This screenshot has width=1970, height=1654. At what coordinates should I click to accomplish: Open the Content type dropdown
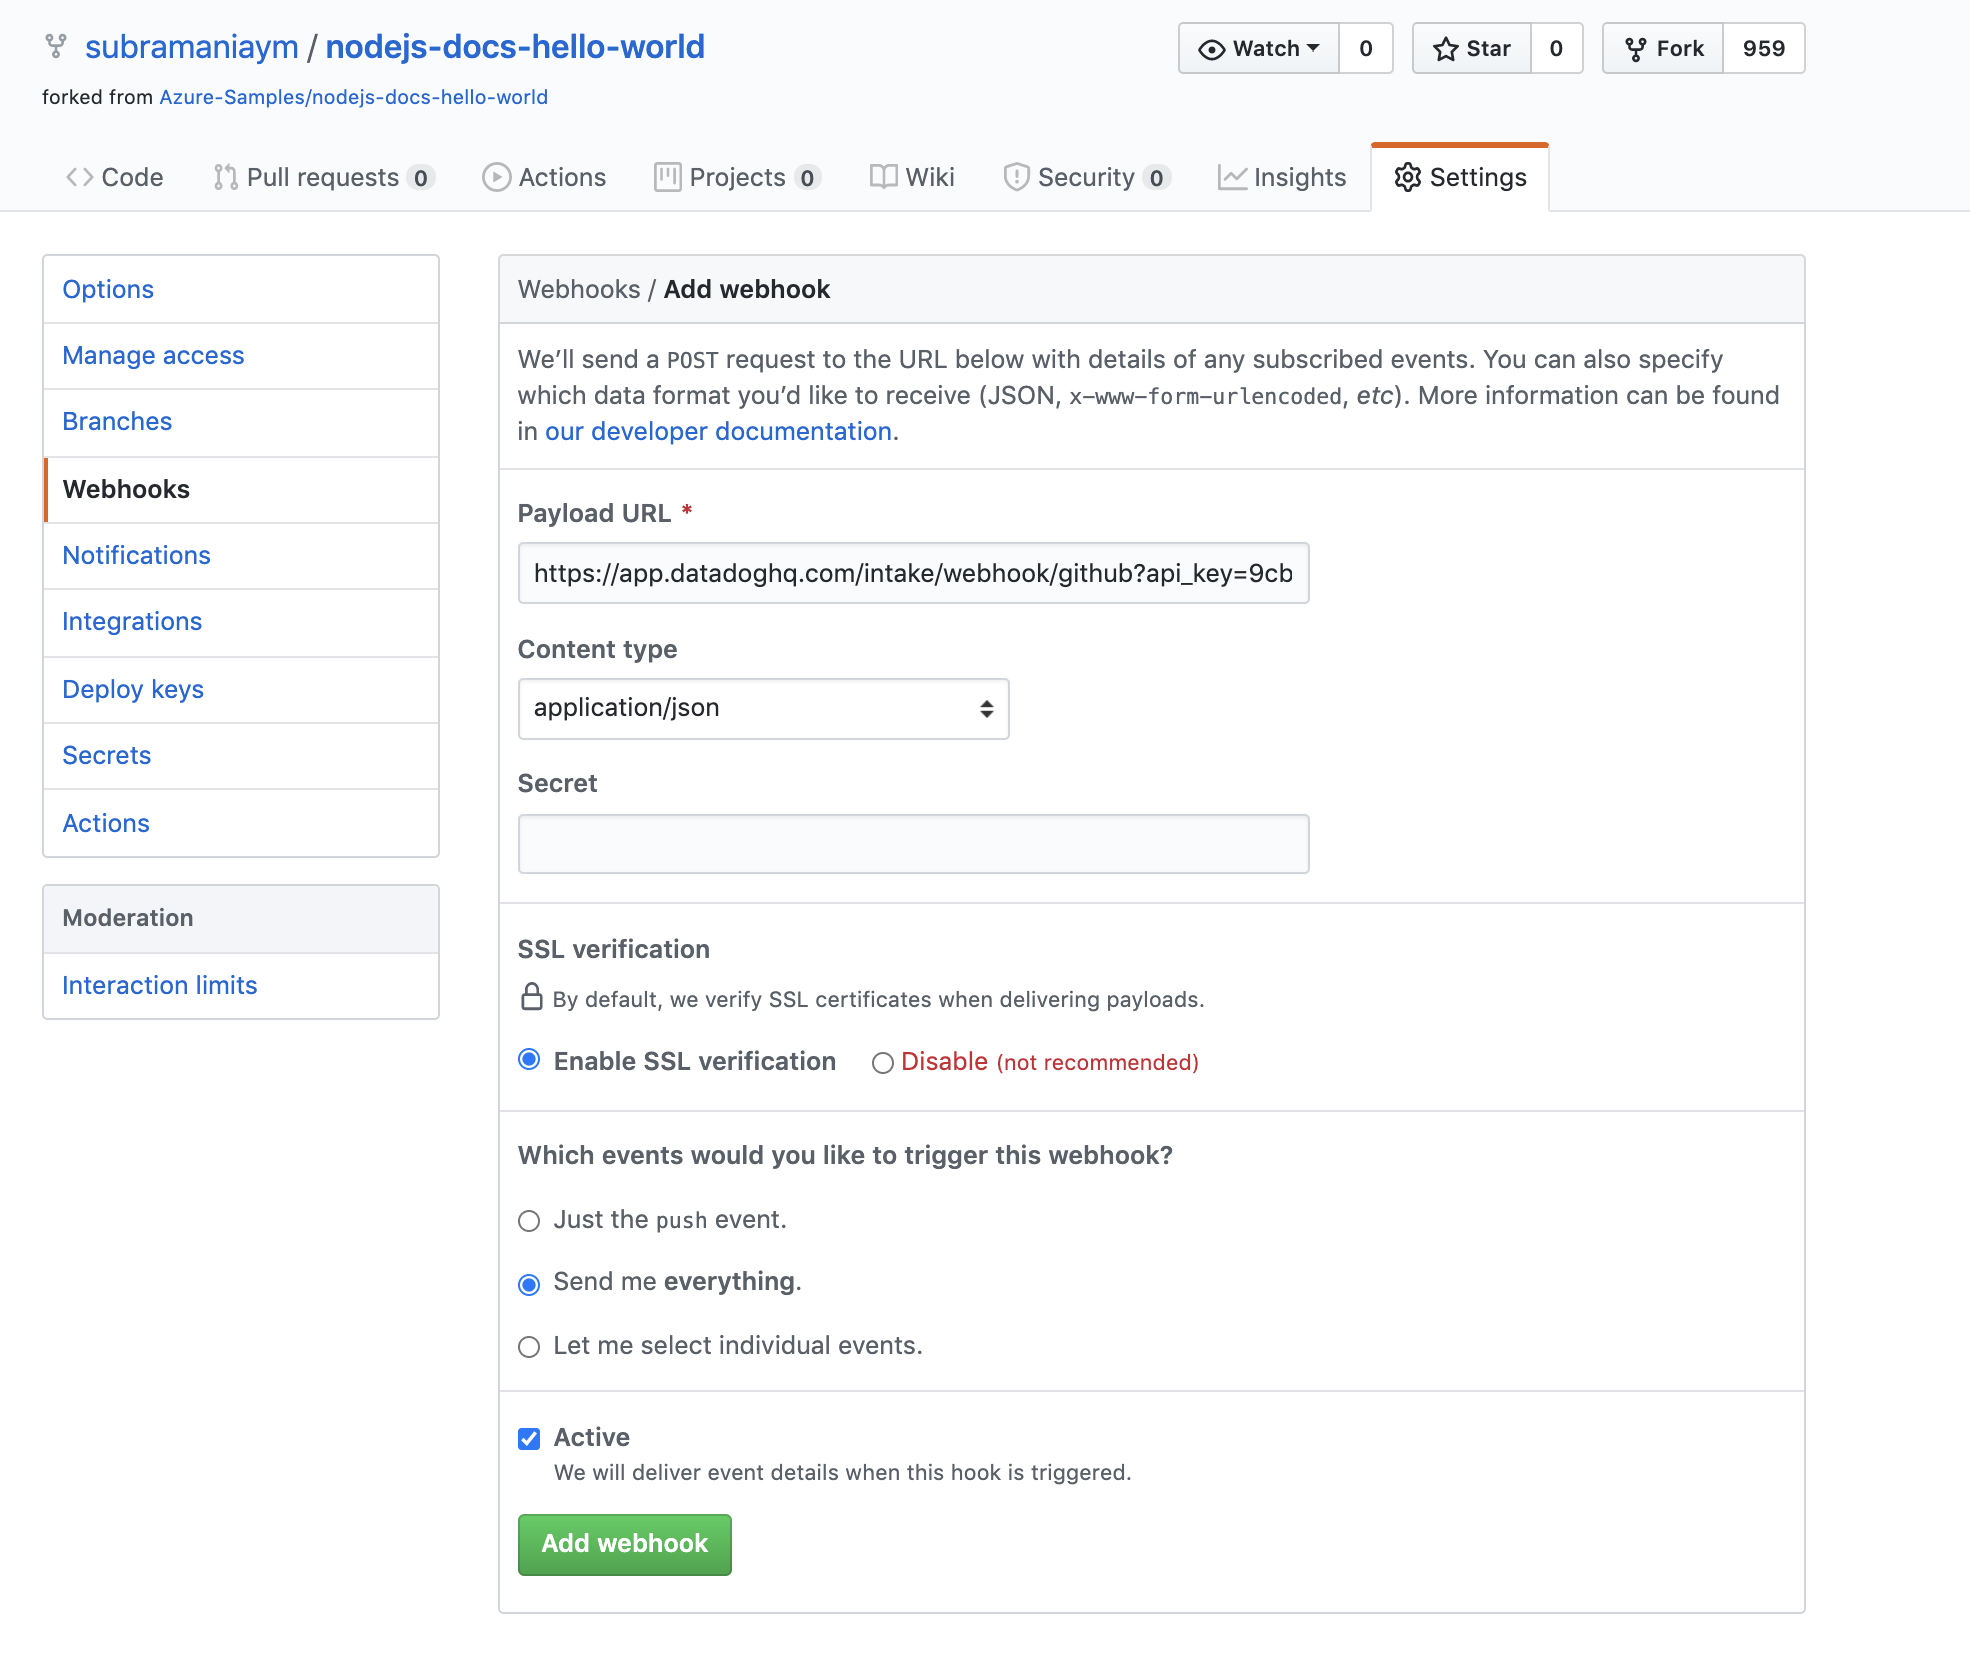(763, 709)
